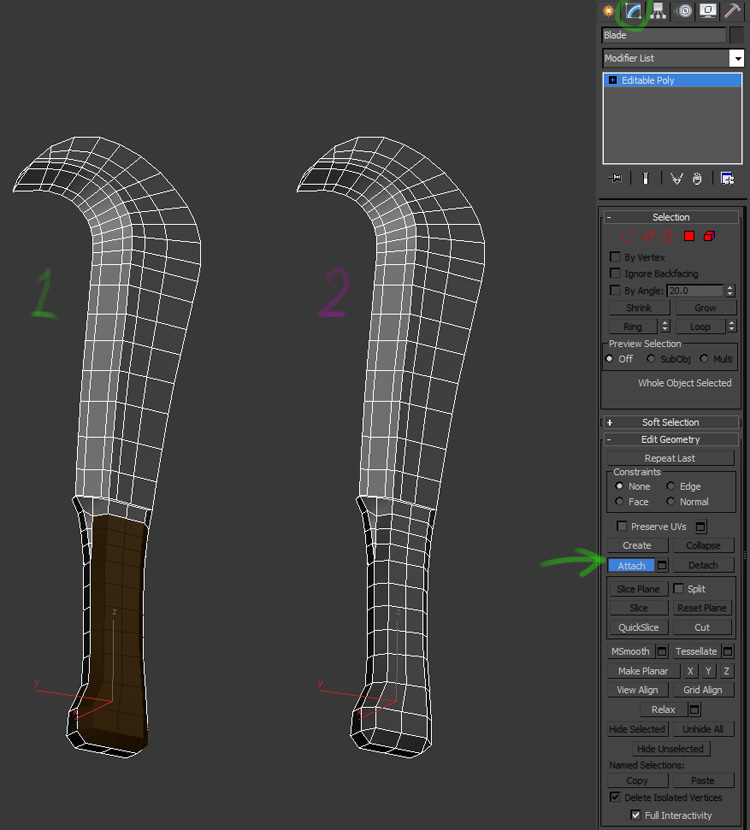Click the Detach button
The height and width of the screenshot is (830, 750).
click(703, 565)
